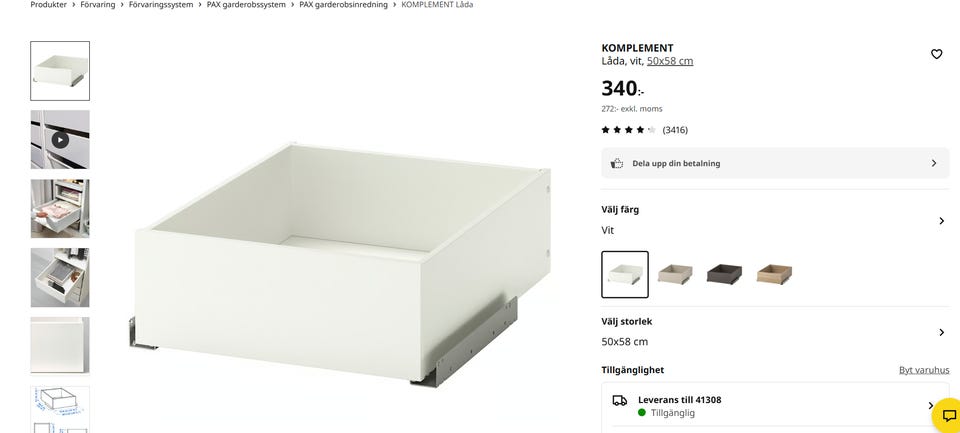Image resolution: width=960 pixels, height=433 pixels.
Task: Choose the dark grey drawer color
Action: [724, 274]
